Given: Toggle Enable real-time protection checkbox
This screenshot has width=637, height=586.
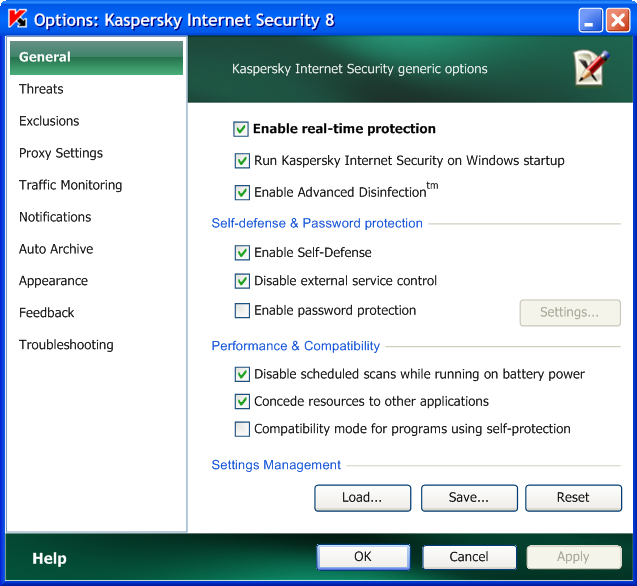Looking at the screenshot, I should pos(241,129).
